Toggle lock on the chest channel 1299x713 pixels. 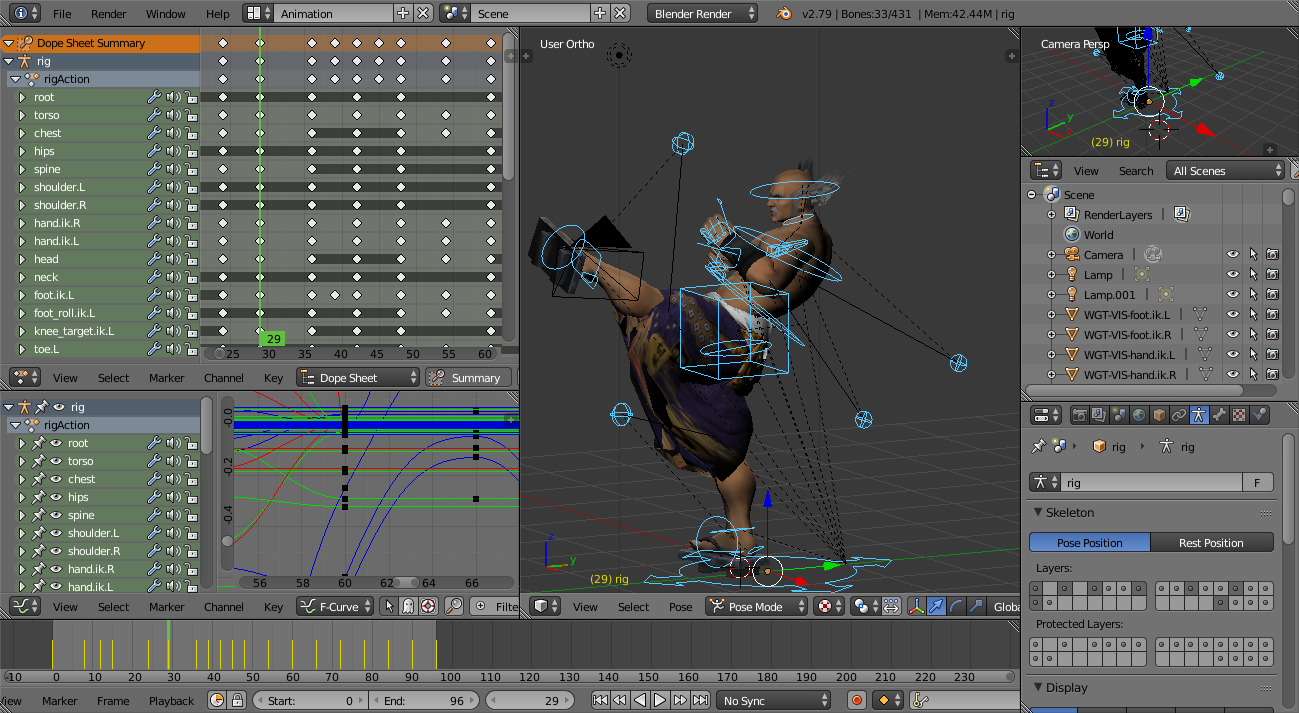coord(190,133)
